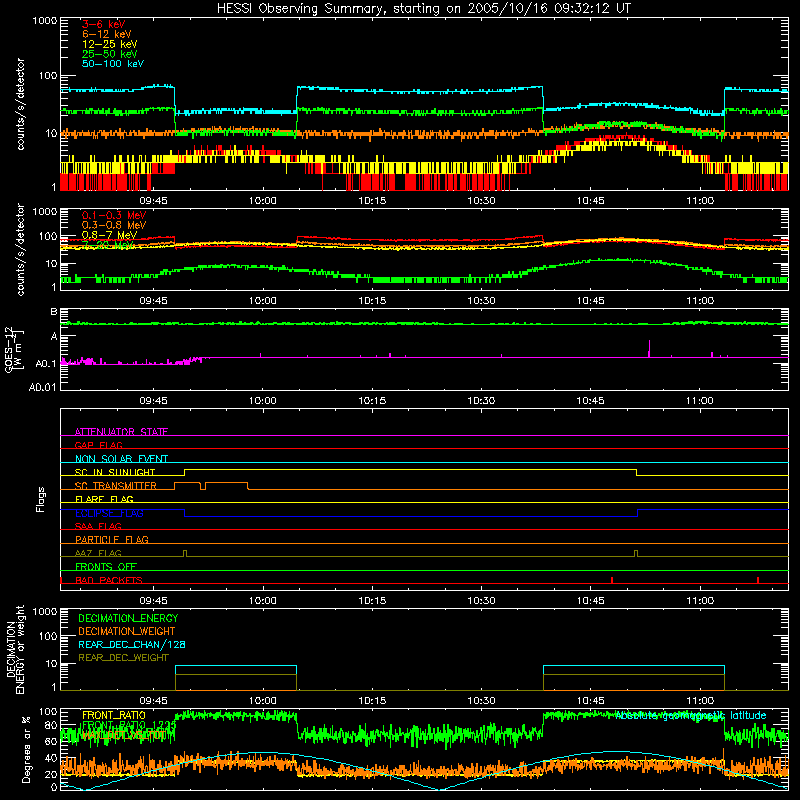This screenshot has width=800, height=800.
Task: Click the A0.01 tick on GOES axis
Action: [43, 387]
